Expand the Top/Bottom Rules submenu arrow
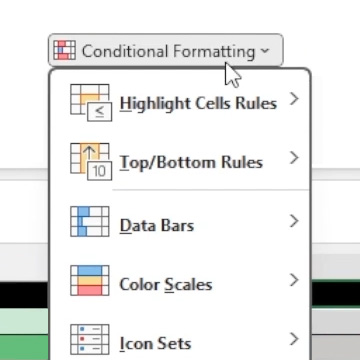360x360 pixels. [294, 158]
